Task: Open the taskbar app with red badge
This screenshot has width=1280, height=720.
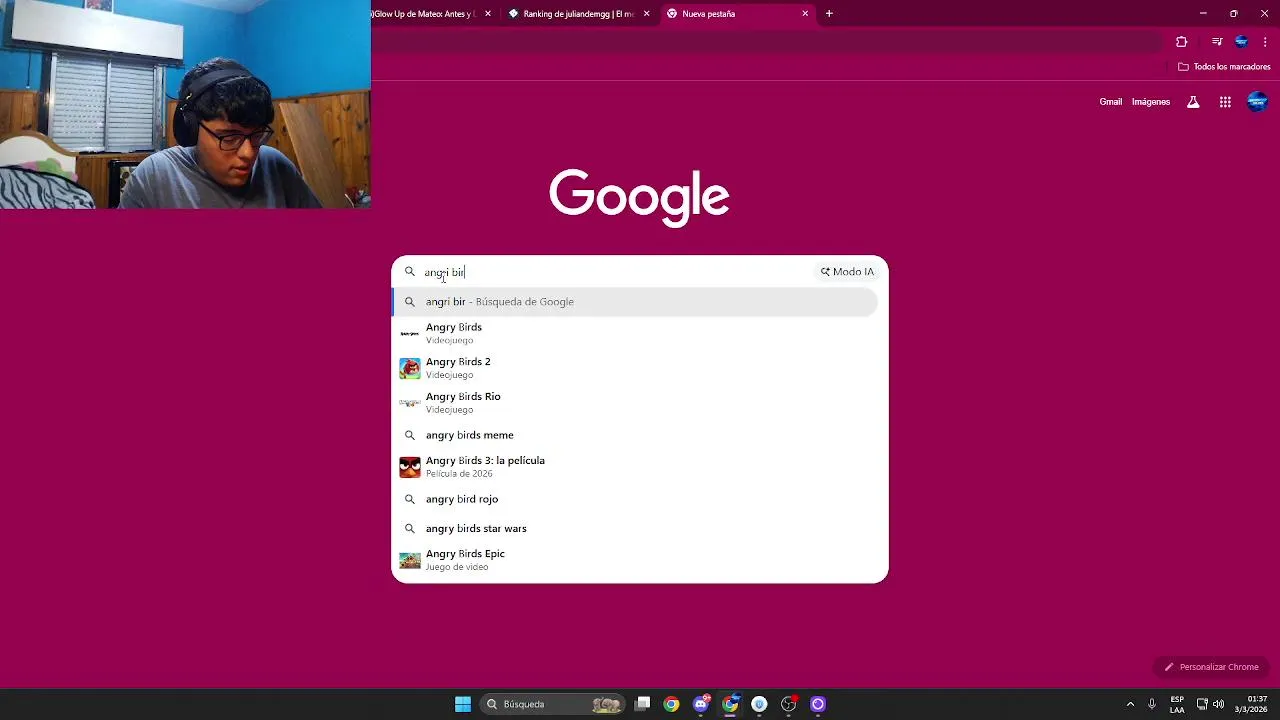Action: (x=789, y=704)
